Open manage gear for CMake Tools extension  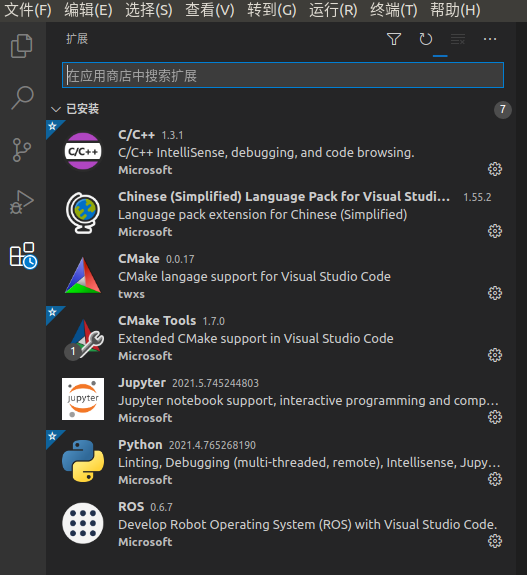click(x=495, y=355)
